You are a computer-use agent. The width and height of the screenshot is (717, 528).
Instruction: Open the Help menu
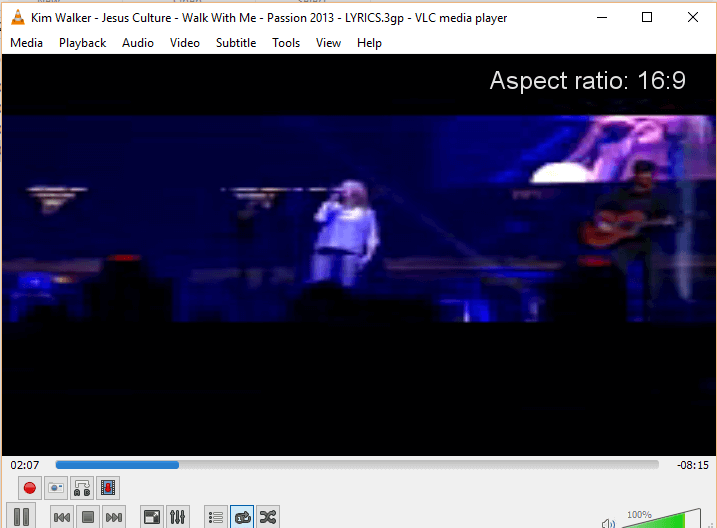coord(369,43)
